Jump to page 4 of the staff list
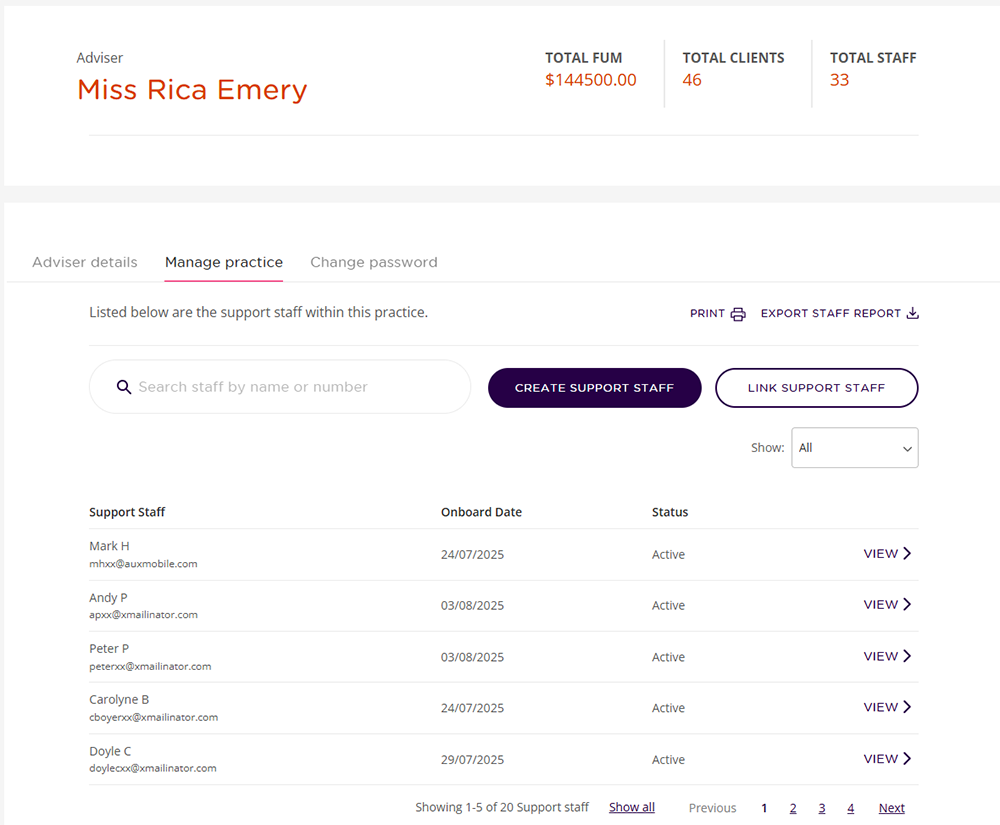The image size is (1000, 825). (851, 808)
